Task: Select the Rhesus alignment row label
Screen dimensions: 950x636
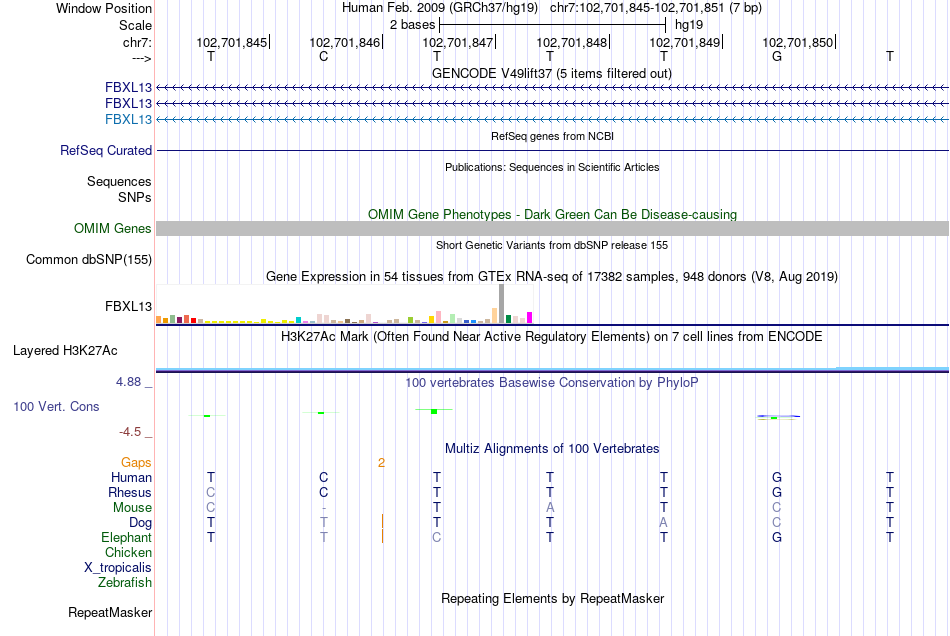Action: pos(130,492)
